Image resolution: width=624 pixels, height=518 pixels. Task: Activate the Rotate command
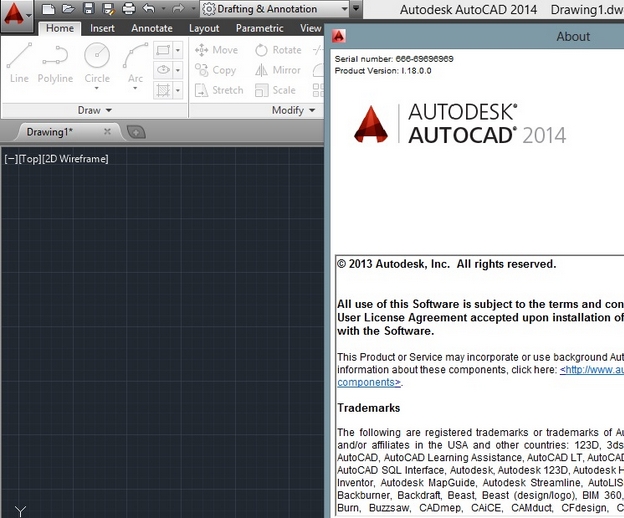[x=278, y=50]
